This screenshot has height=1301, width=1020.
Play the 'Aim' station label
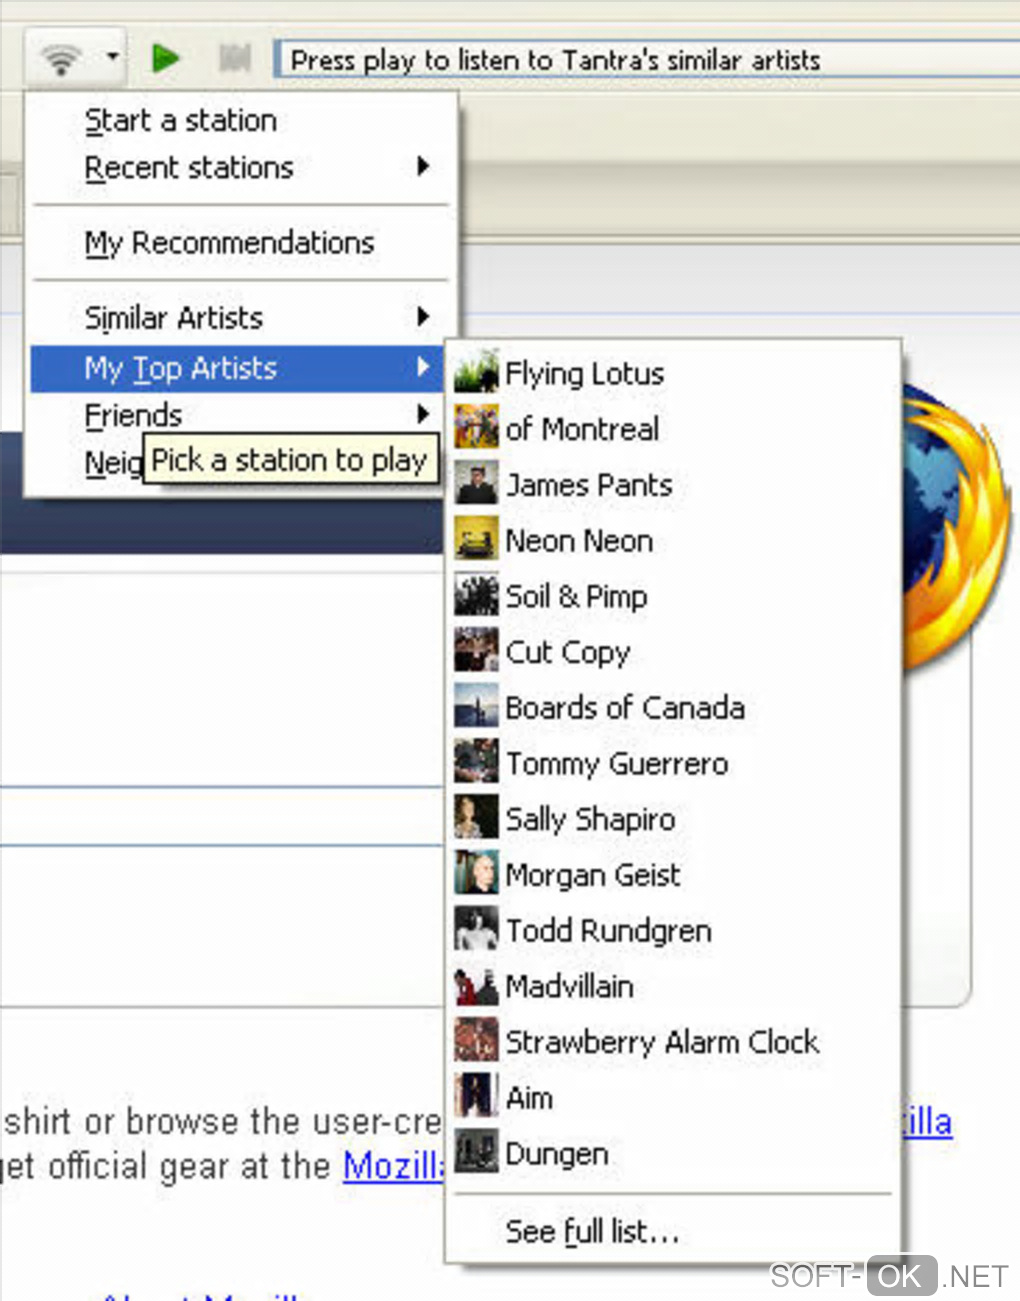(529, 1098)
